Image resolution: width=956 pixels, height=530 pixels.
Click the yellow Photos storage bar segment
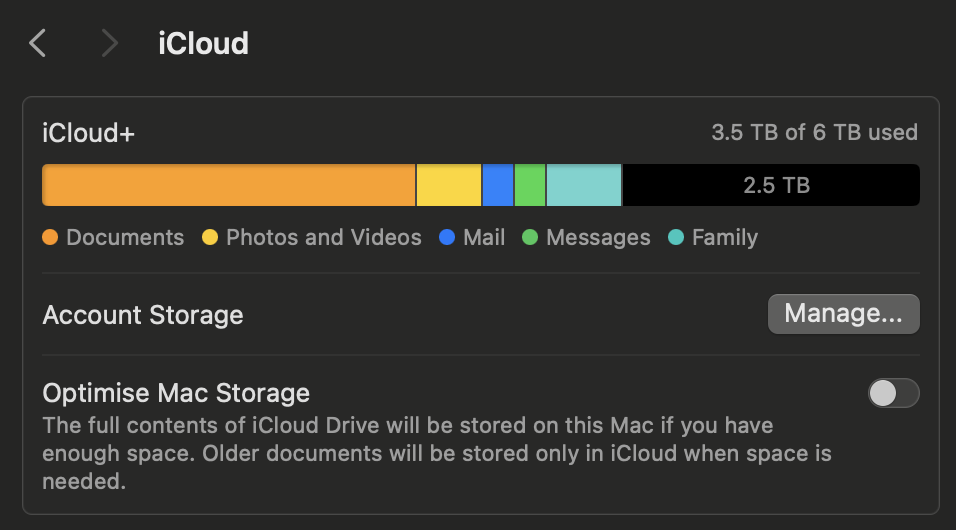click(x=448, y=185)
